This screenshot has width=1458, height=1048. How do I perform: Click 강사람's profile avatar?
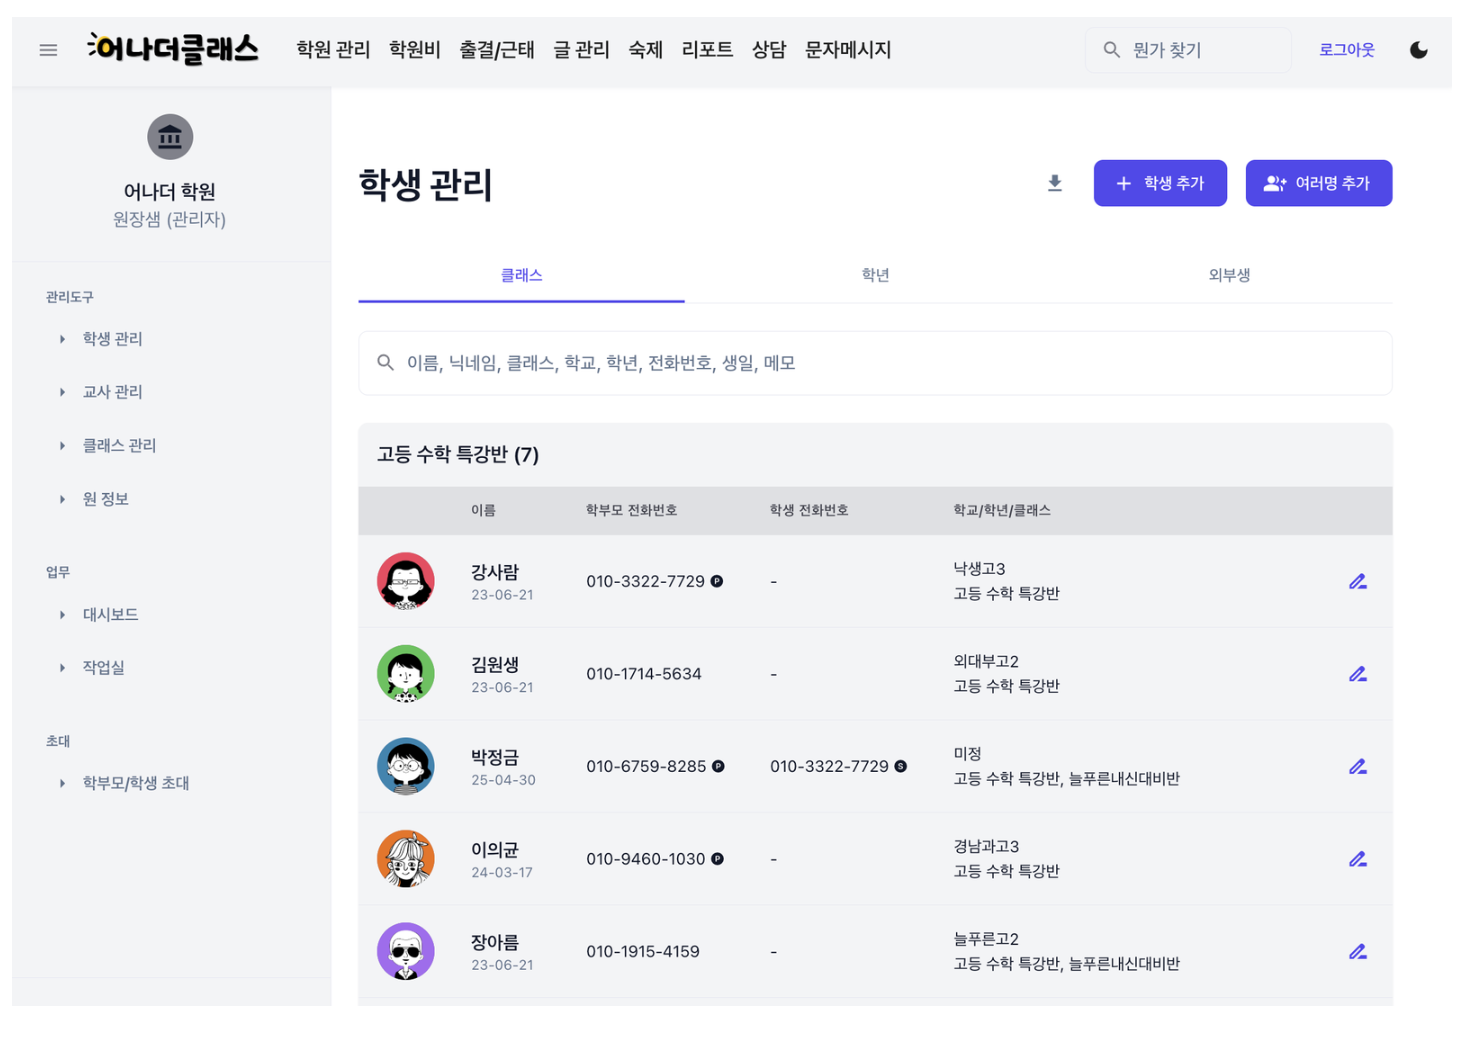405,581
